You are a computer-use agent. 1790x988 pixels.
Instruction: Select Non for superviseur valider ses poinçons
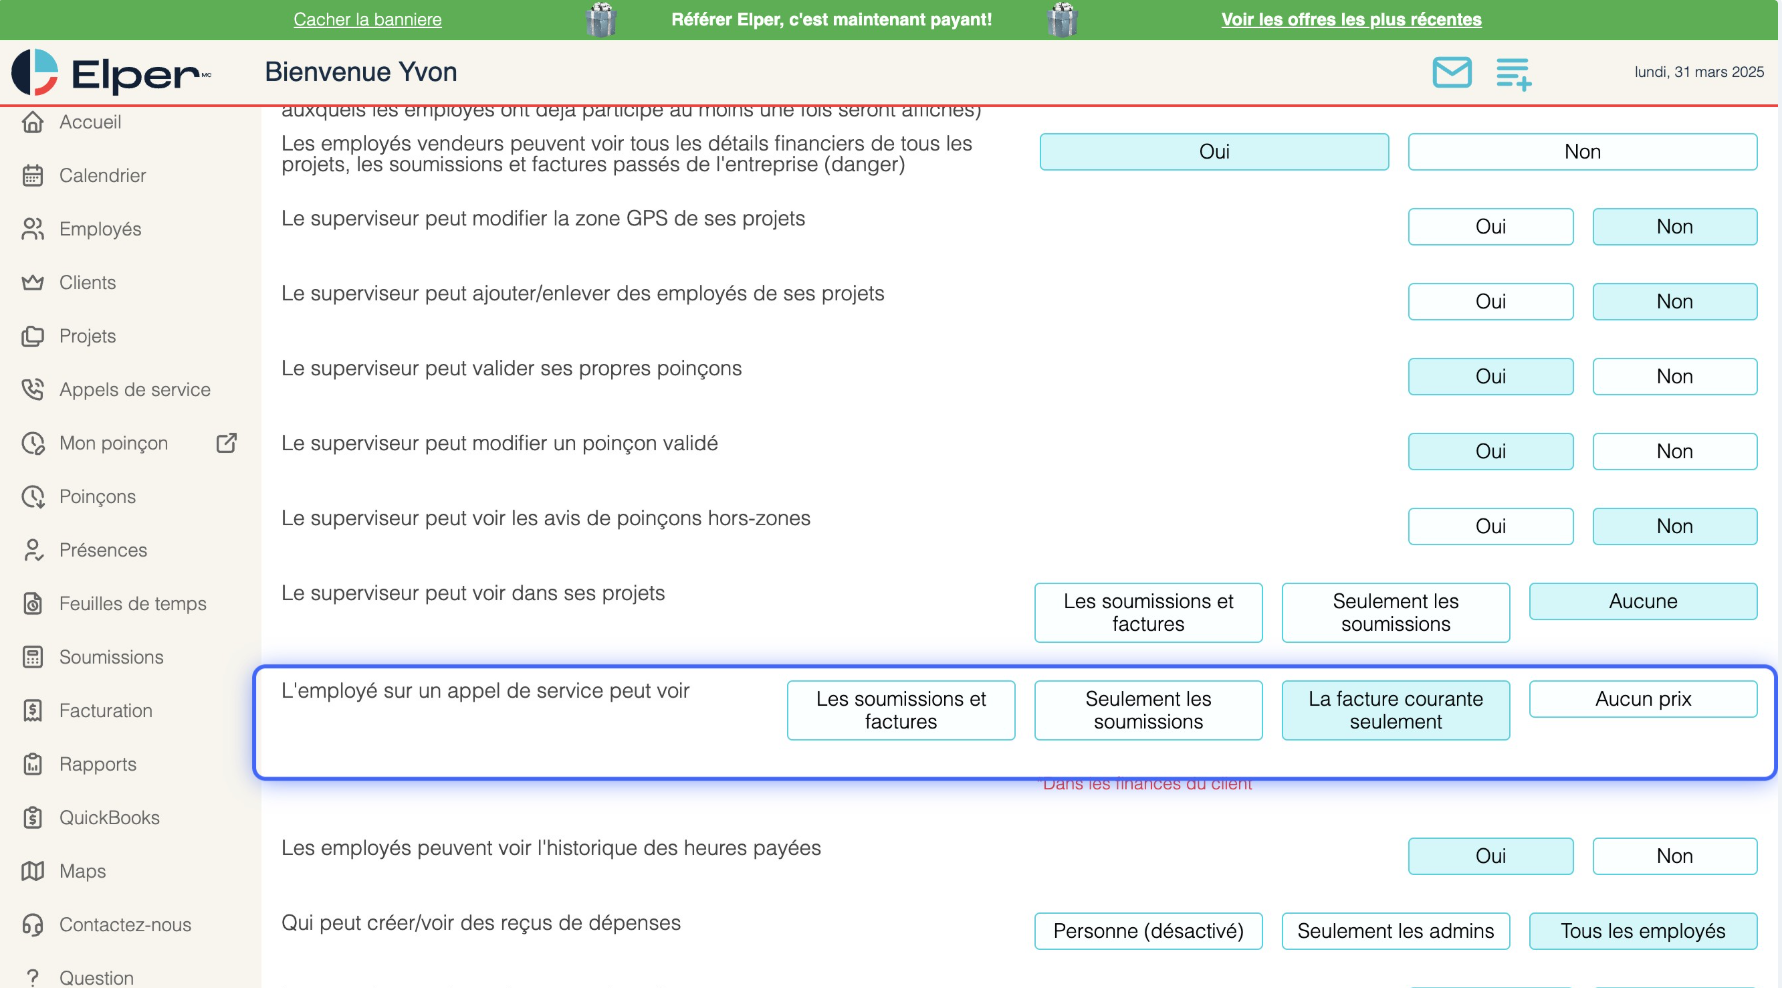pyautogui.click(x=1674, y=377)
